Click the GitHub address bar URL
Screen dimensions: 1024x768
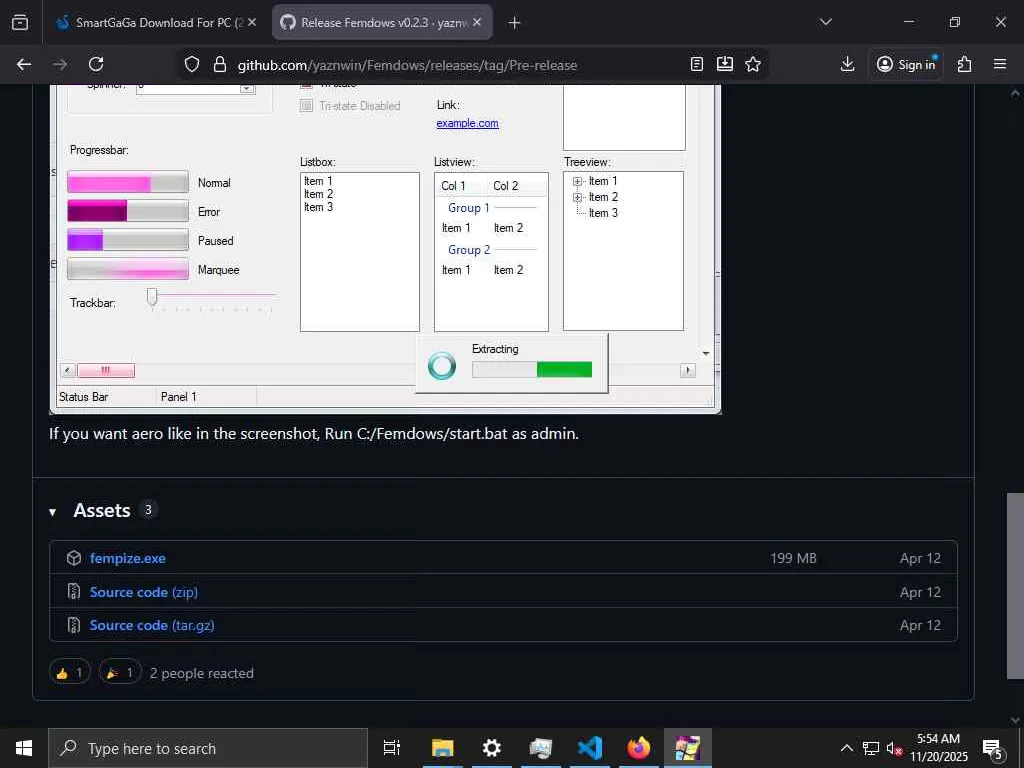pos(407,65)
